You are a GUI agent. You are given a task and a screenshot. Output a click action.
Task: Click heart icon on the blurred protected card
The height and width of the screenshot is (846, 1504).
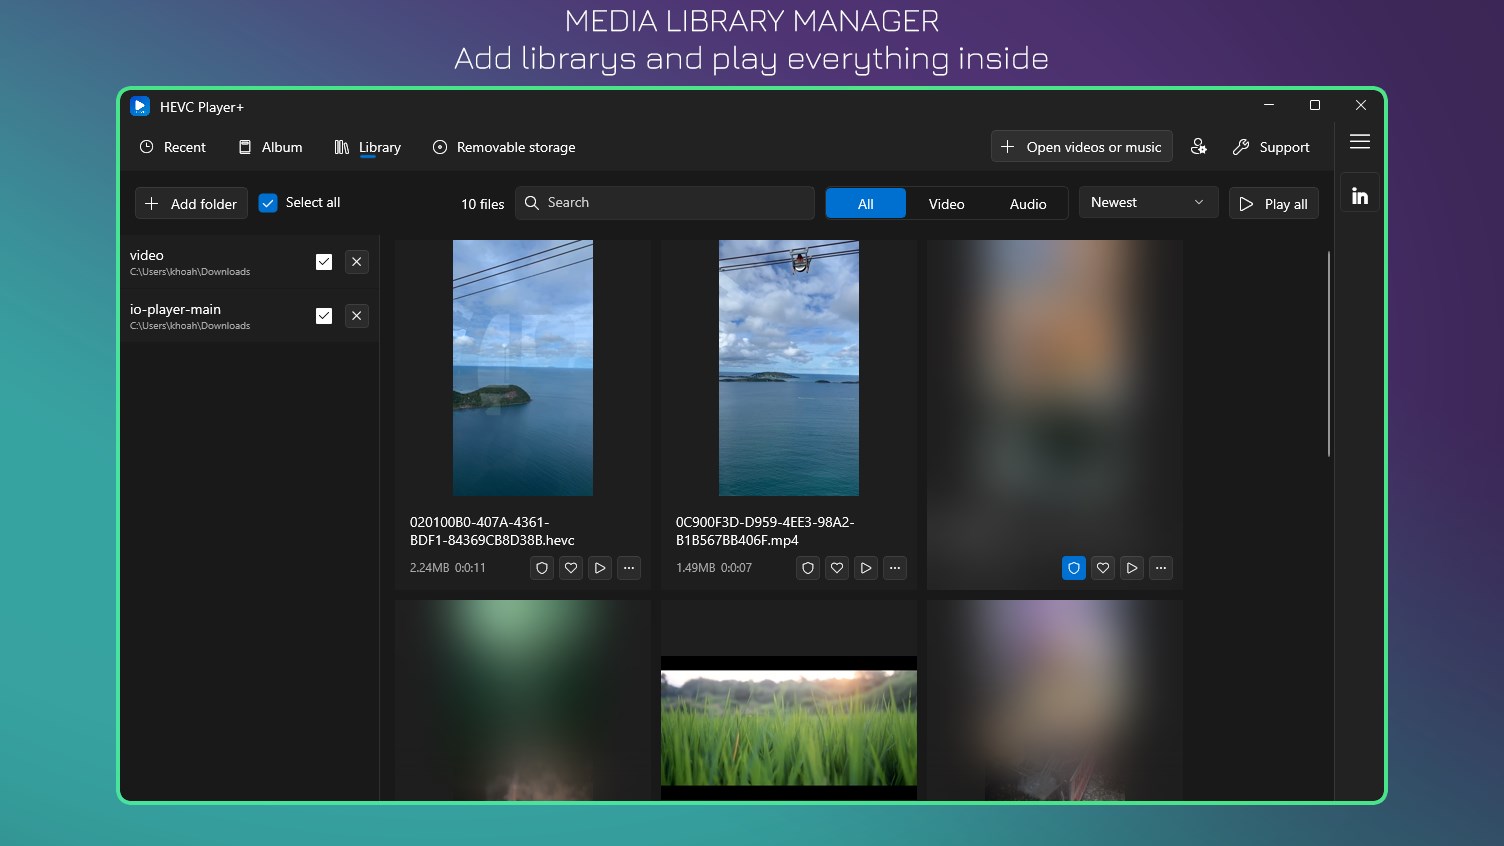(1103, 568)
